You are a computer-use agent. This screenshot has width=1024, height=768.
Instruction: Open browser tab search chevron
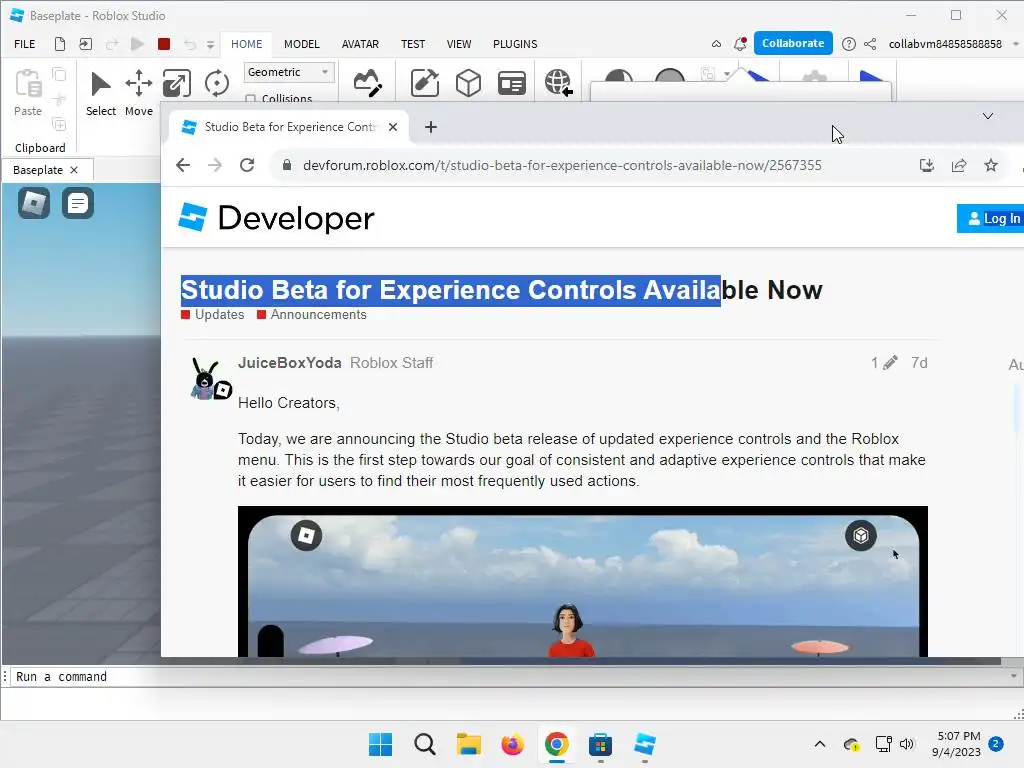[x=987, y=116]
